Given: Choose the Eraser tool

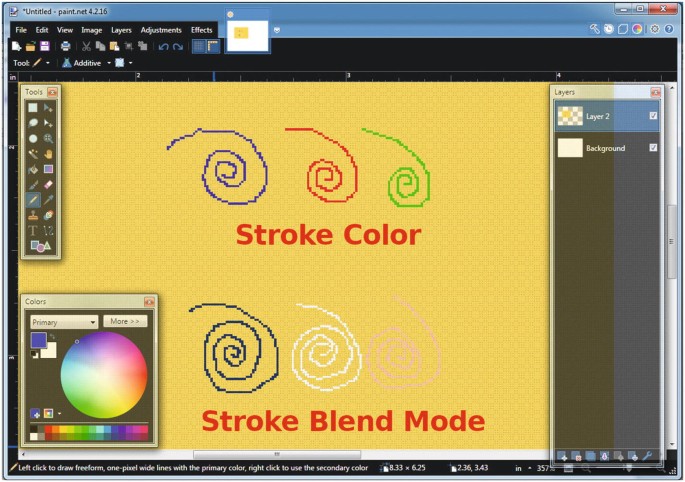Looking at the screenshot, I should click(x=48, y=185).
